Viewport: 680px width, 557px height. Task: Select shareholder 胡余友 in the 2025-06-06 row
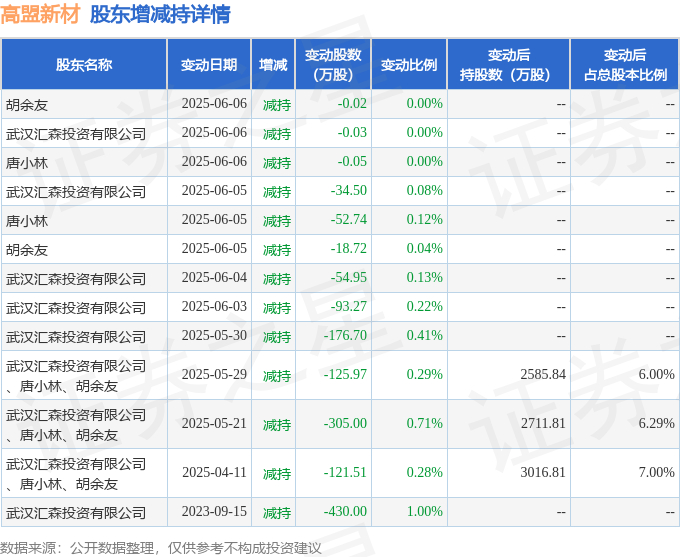pyautogui.click(x=27, y=105)
